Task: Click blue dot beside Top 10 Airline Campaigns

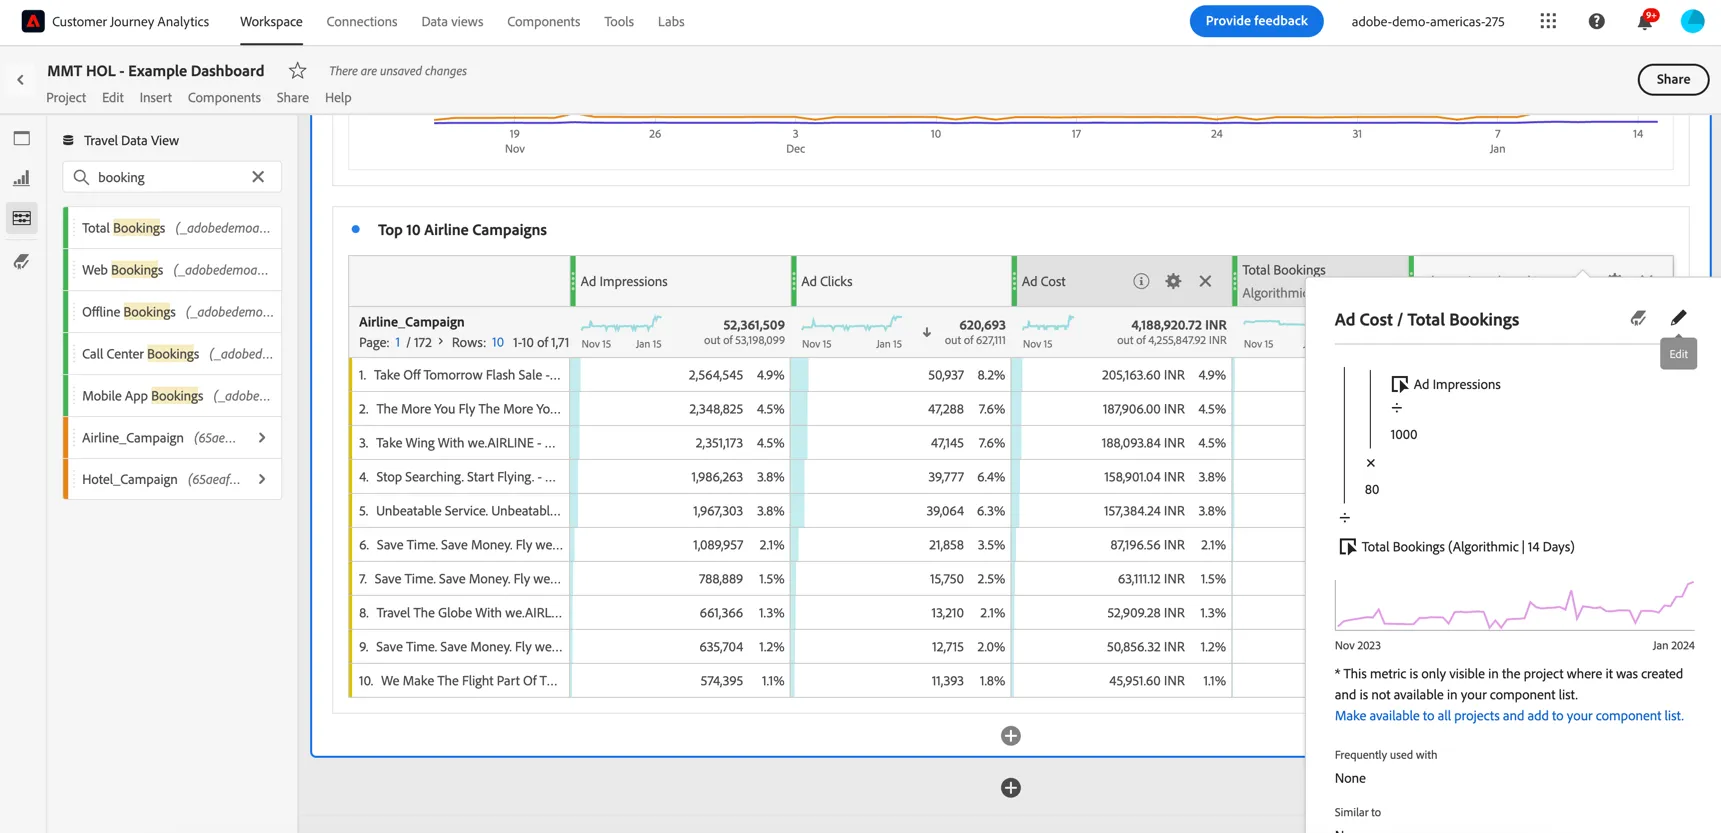Action: coord(355,229)
